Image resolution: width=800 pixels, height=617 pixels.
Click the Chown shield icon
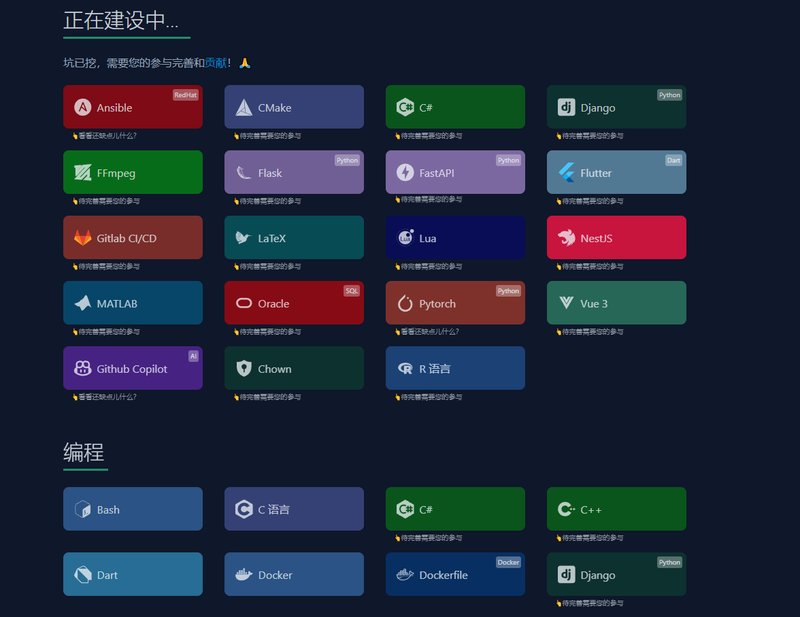244,369
